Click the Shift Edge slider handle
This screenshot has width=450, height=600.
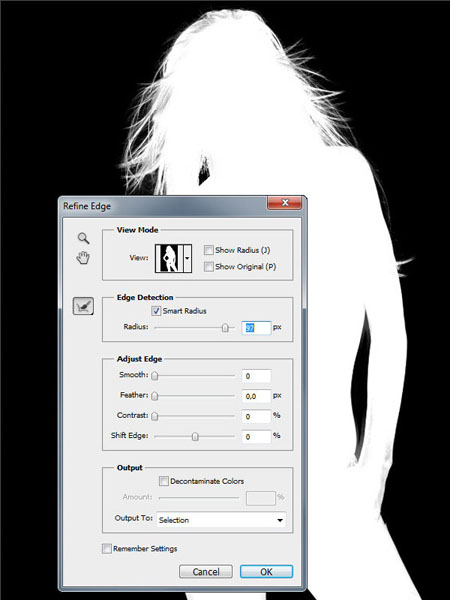click(195, 437)
